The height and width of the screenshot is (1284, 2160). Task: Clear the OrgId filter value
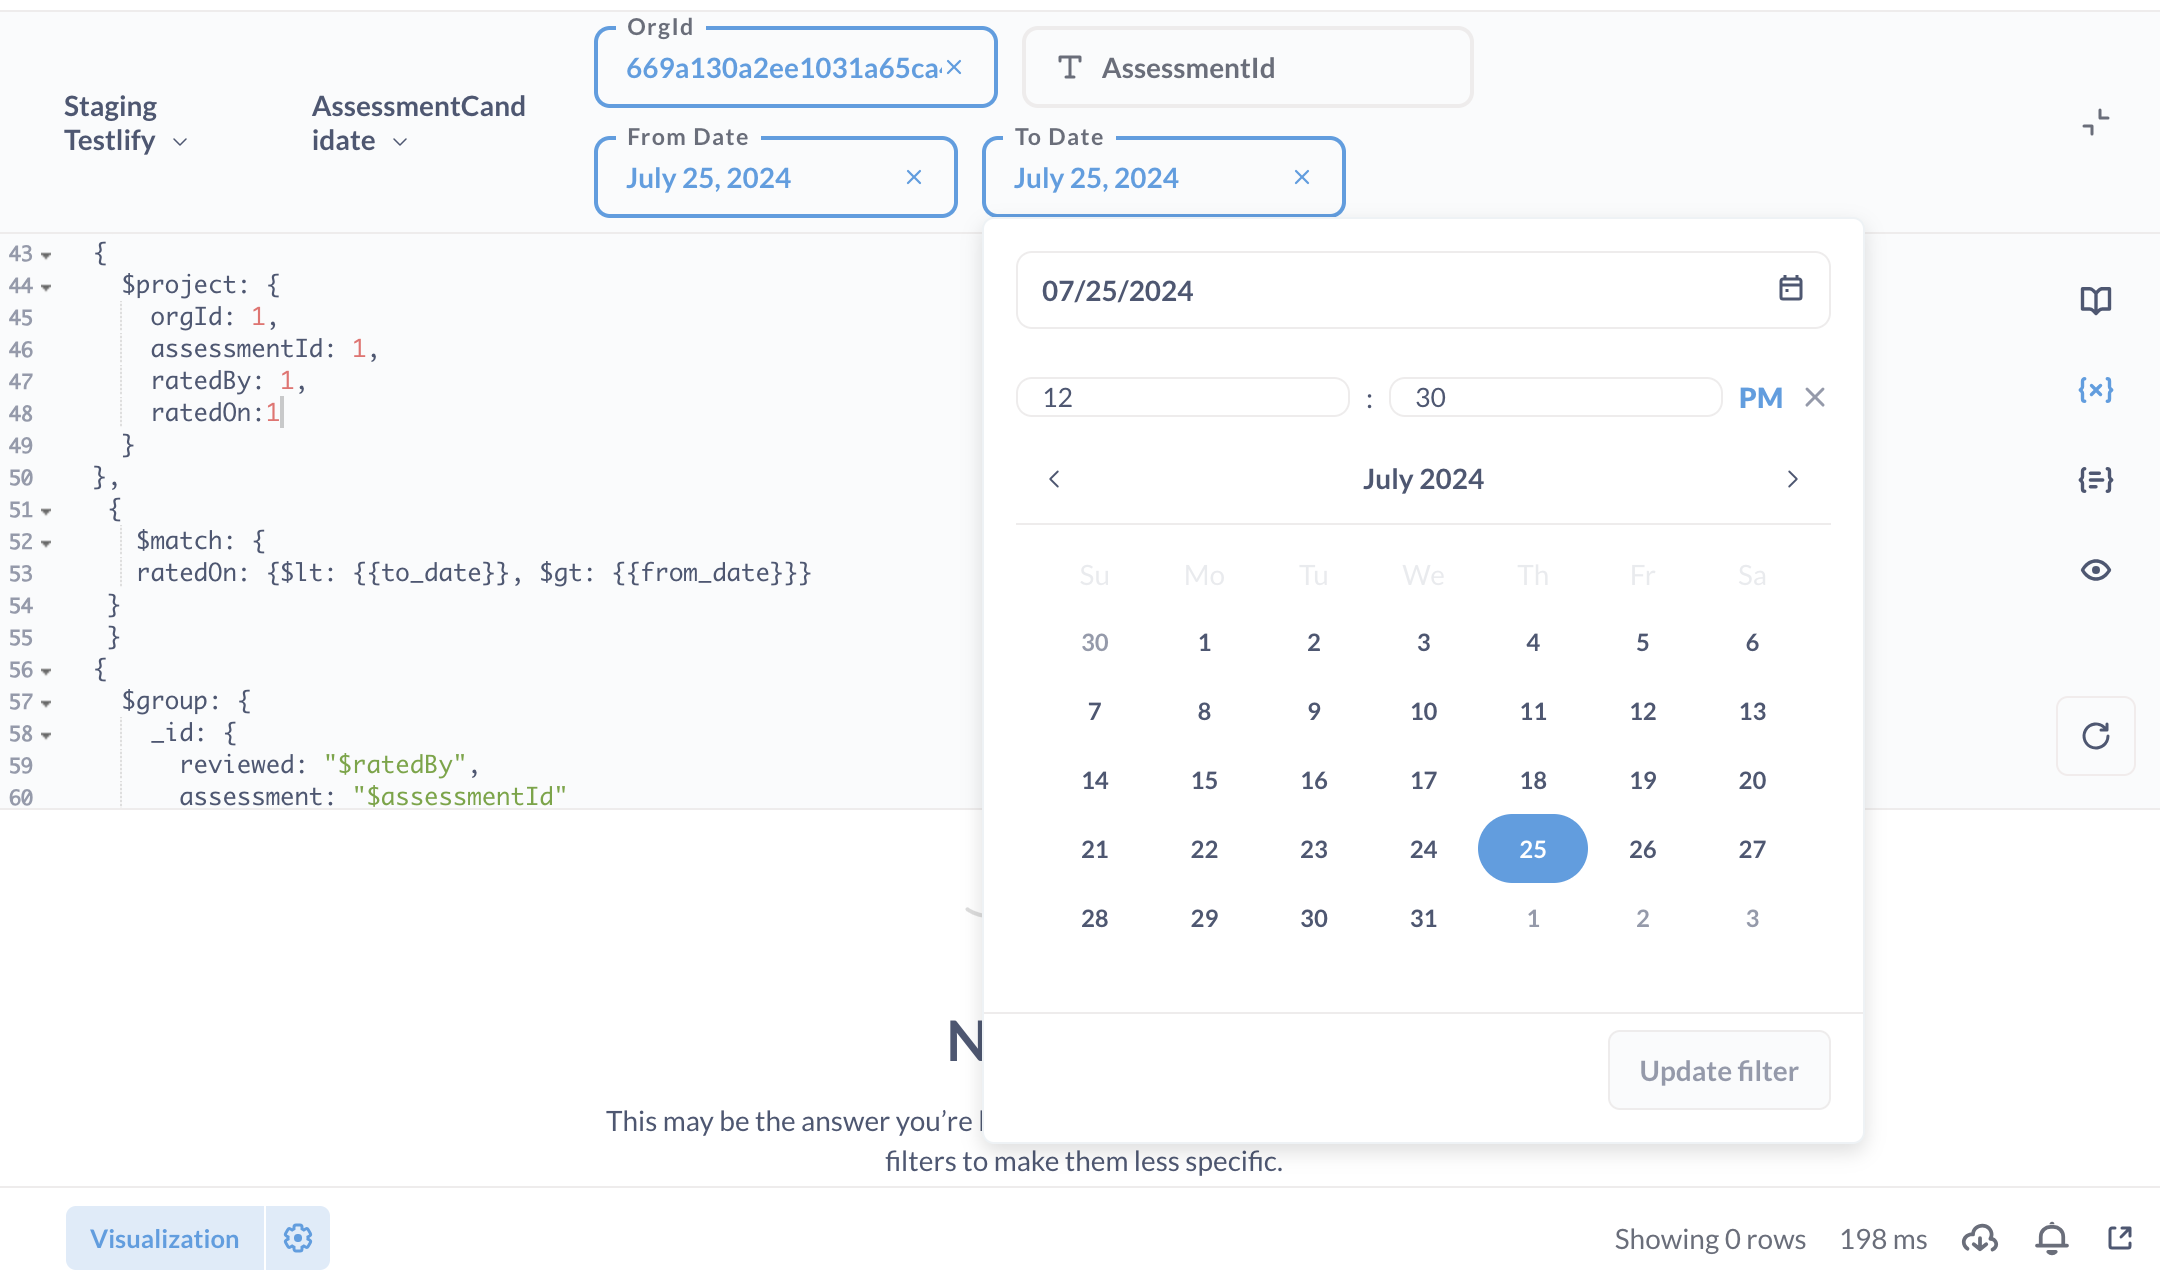click(954, 67)
